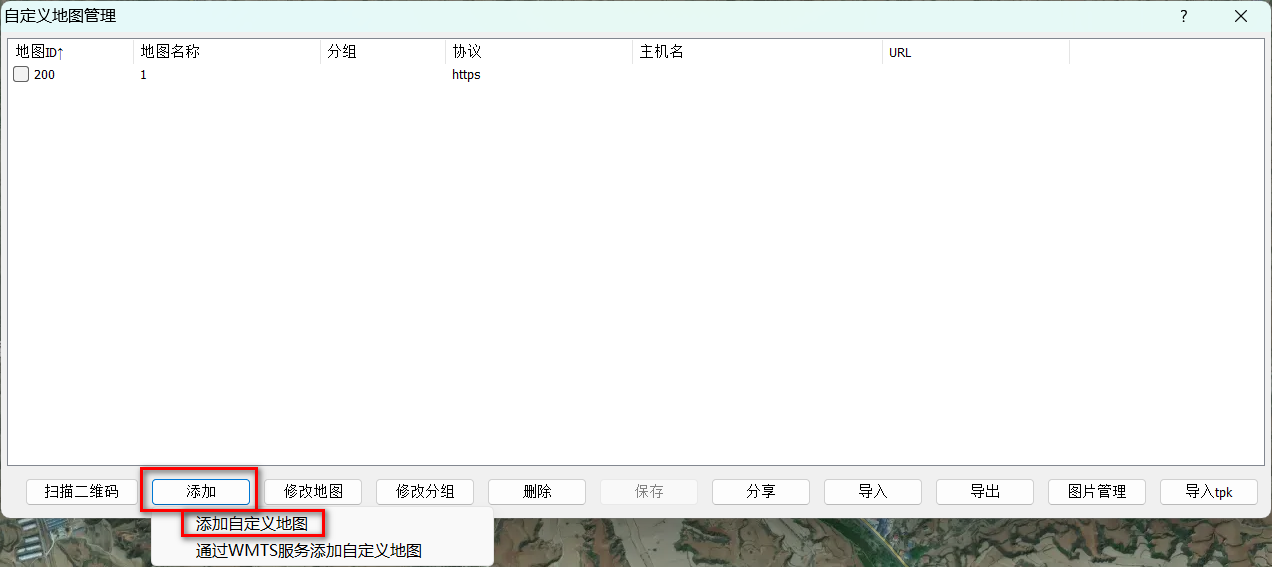Click the 地图名称 column header

[x=227, y=52]
